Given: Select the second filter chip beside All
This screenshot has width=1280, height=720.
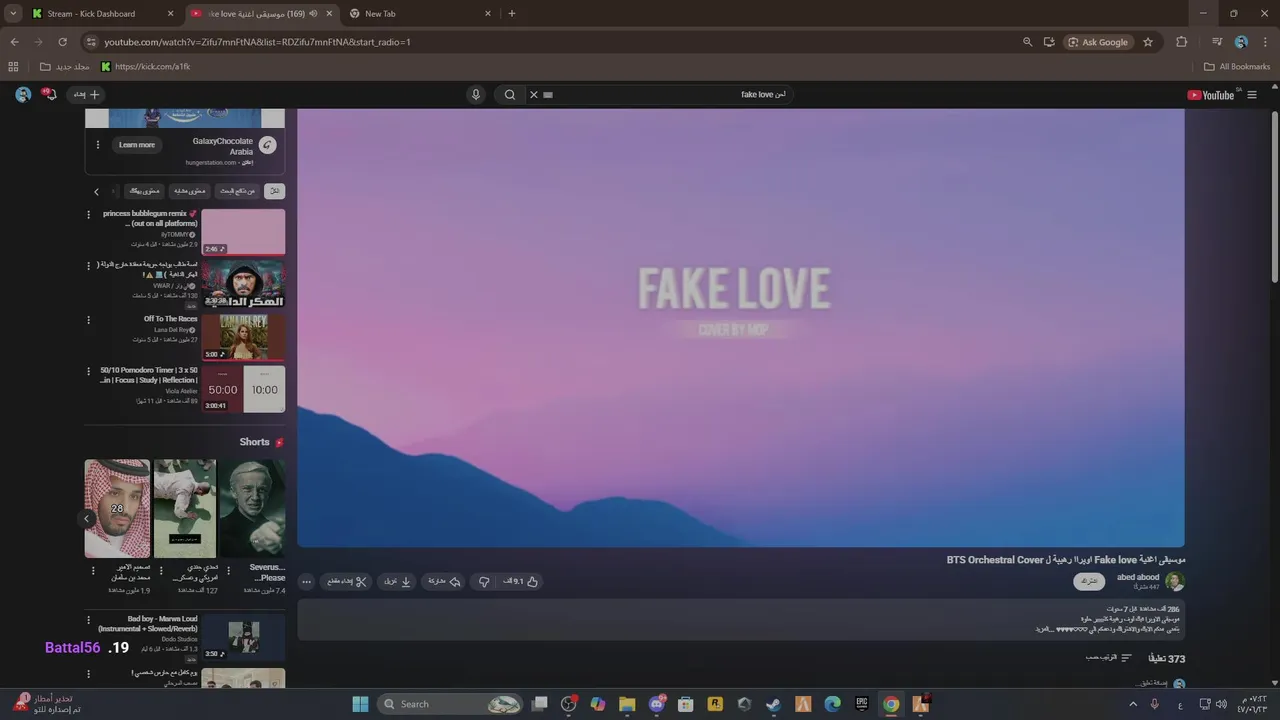Looking at the screenshot, I should click(x=236, y=191).
